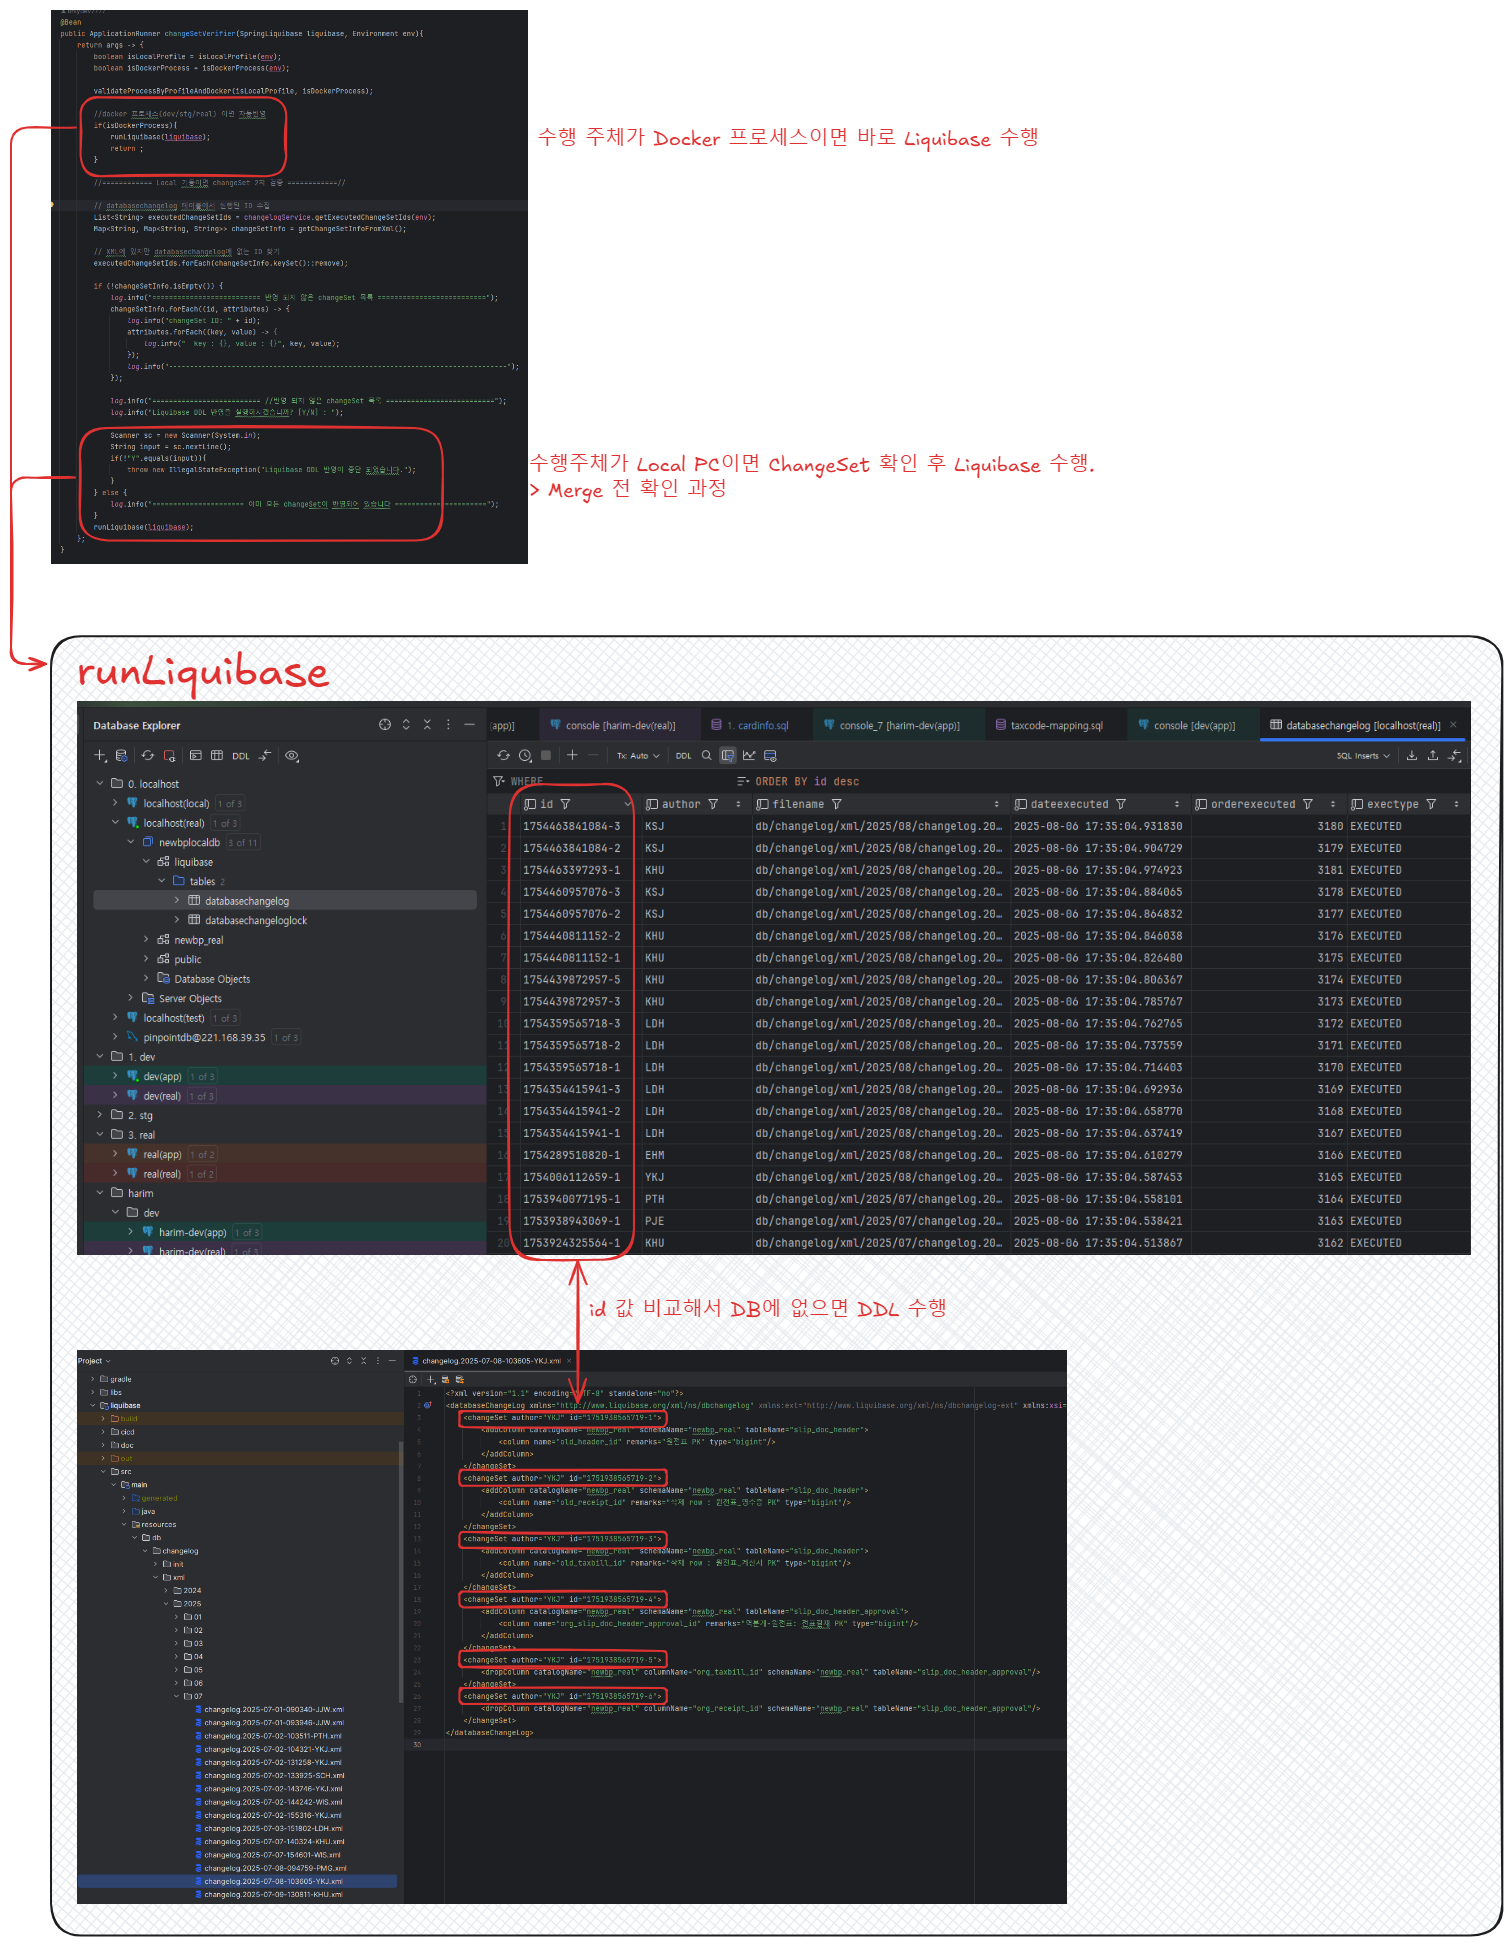
Task: Toggle the filter icon on exectype column header
Action: click(1432, 804)
